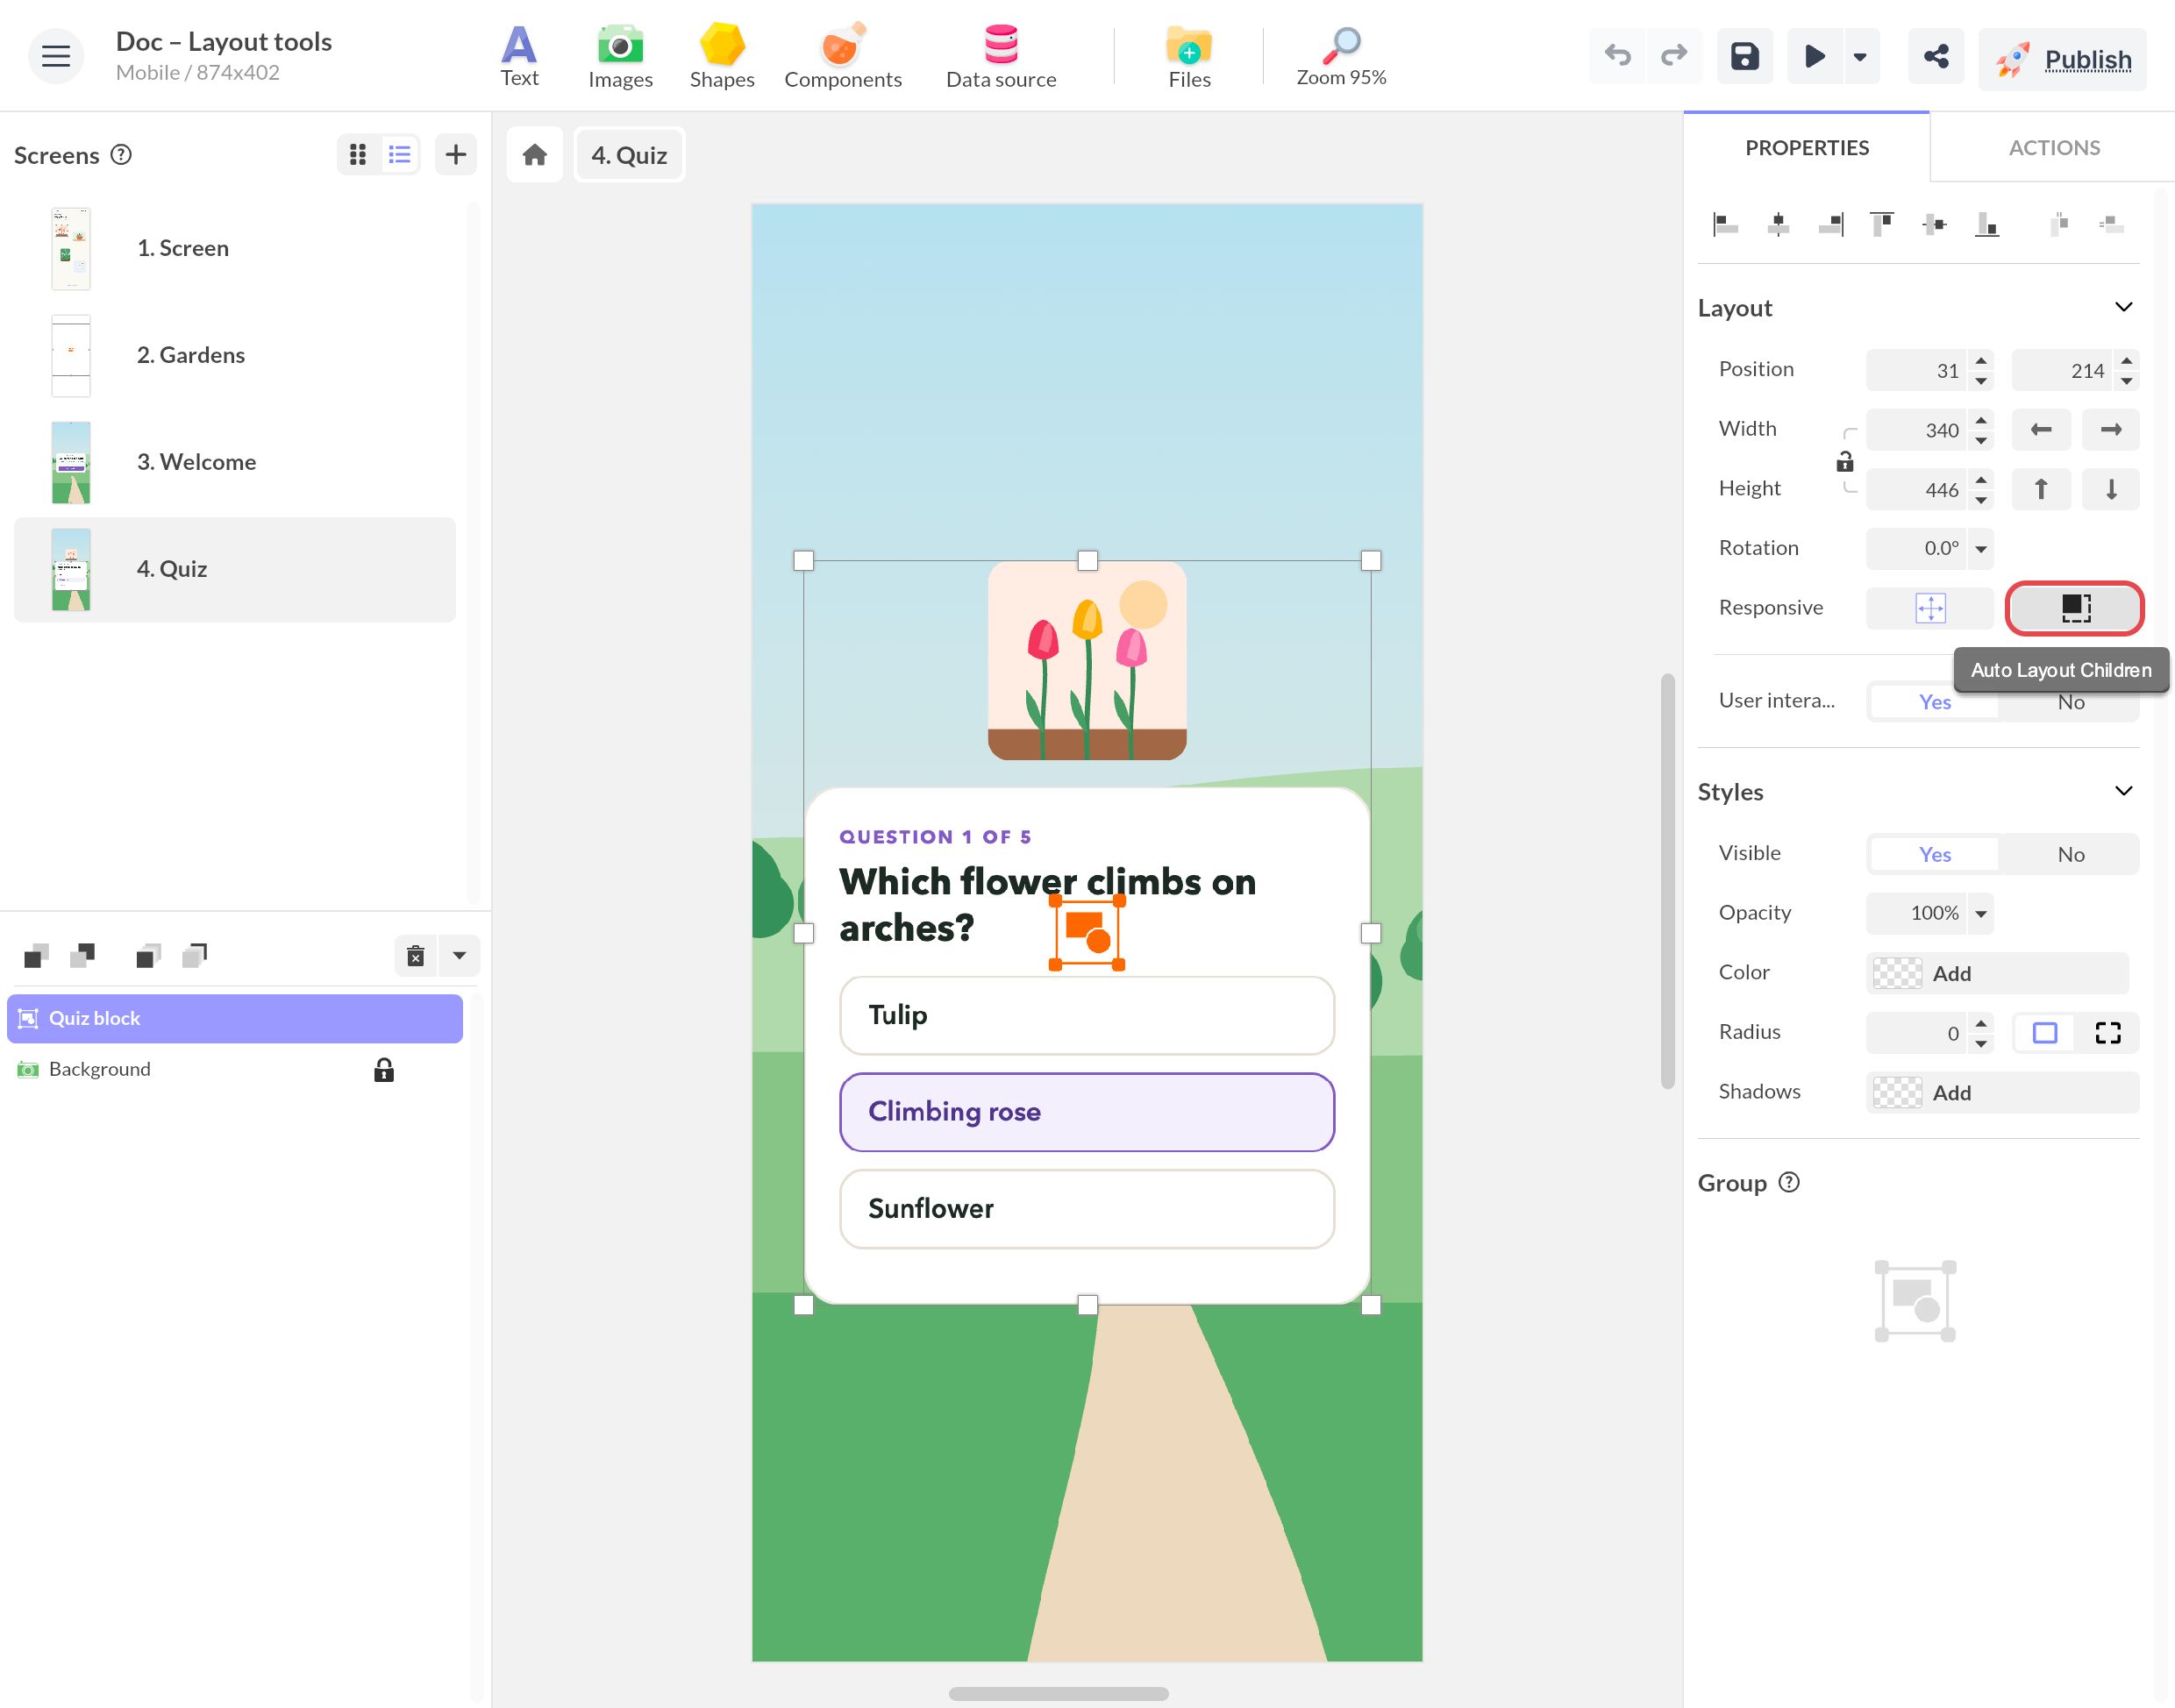Select the Text tool

pyautogui.click(x=519, y=57)
